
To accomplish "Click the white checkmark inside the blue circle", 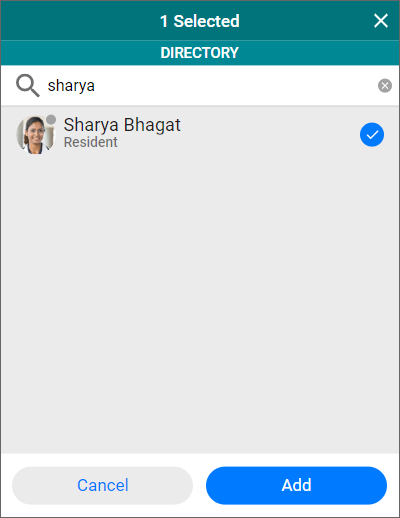I will pos(372,135).
